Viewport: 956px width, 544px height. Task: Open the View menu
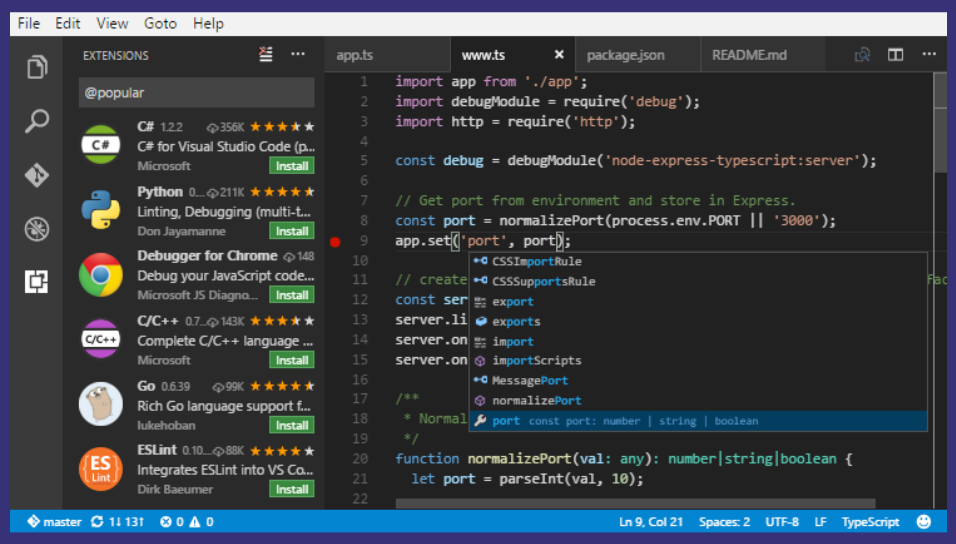point(112,23)
